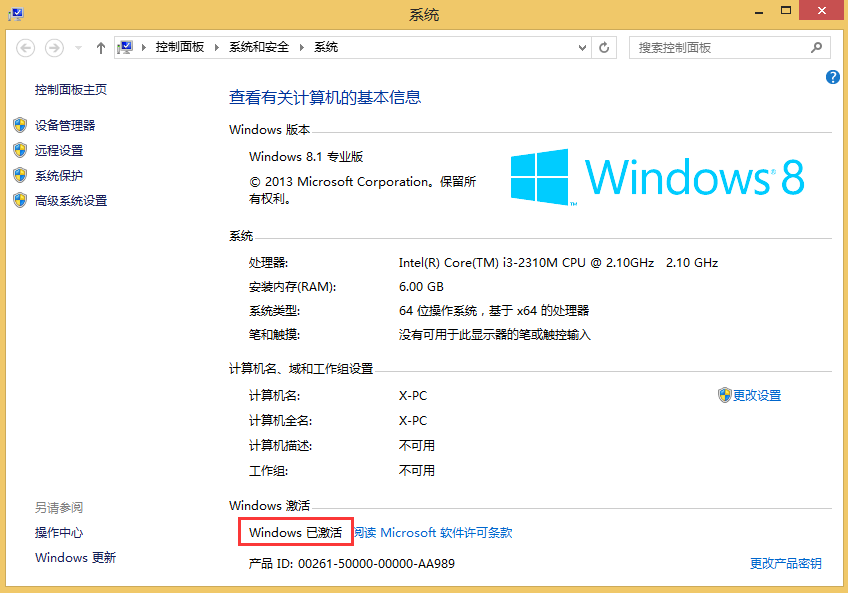Click the system icon in title bar
This screenshot has width=848, height=593.
pos(16,14)
